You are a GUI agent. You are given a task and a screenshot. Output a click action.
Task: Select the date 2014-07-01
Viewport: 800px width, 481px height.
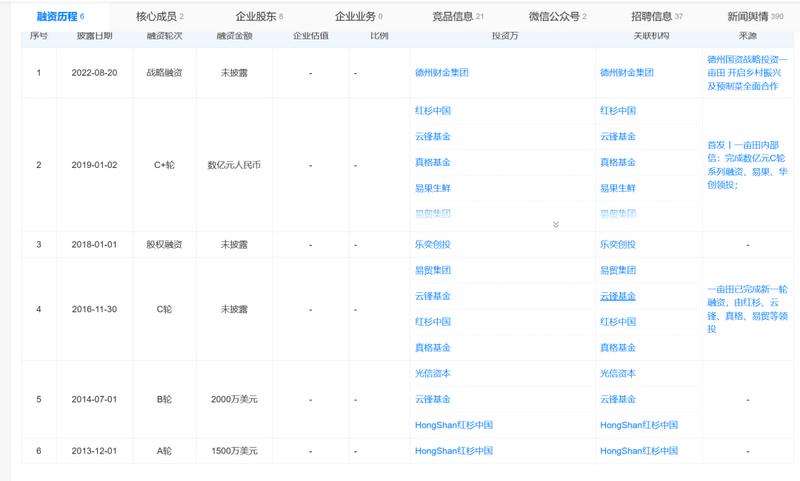point(94,399)
